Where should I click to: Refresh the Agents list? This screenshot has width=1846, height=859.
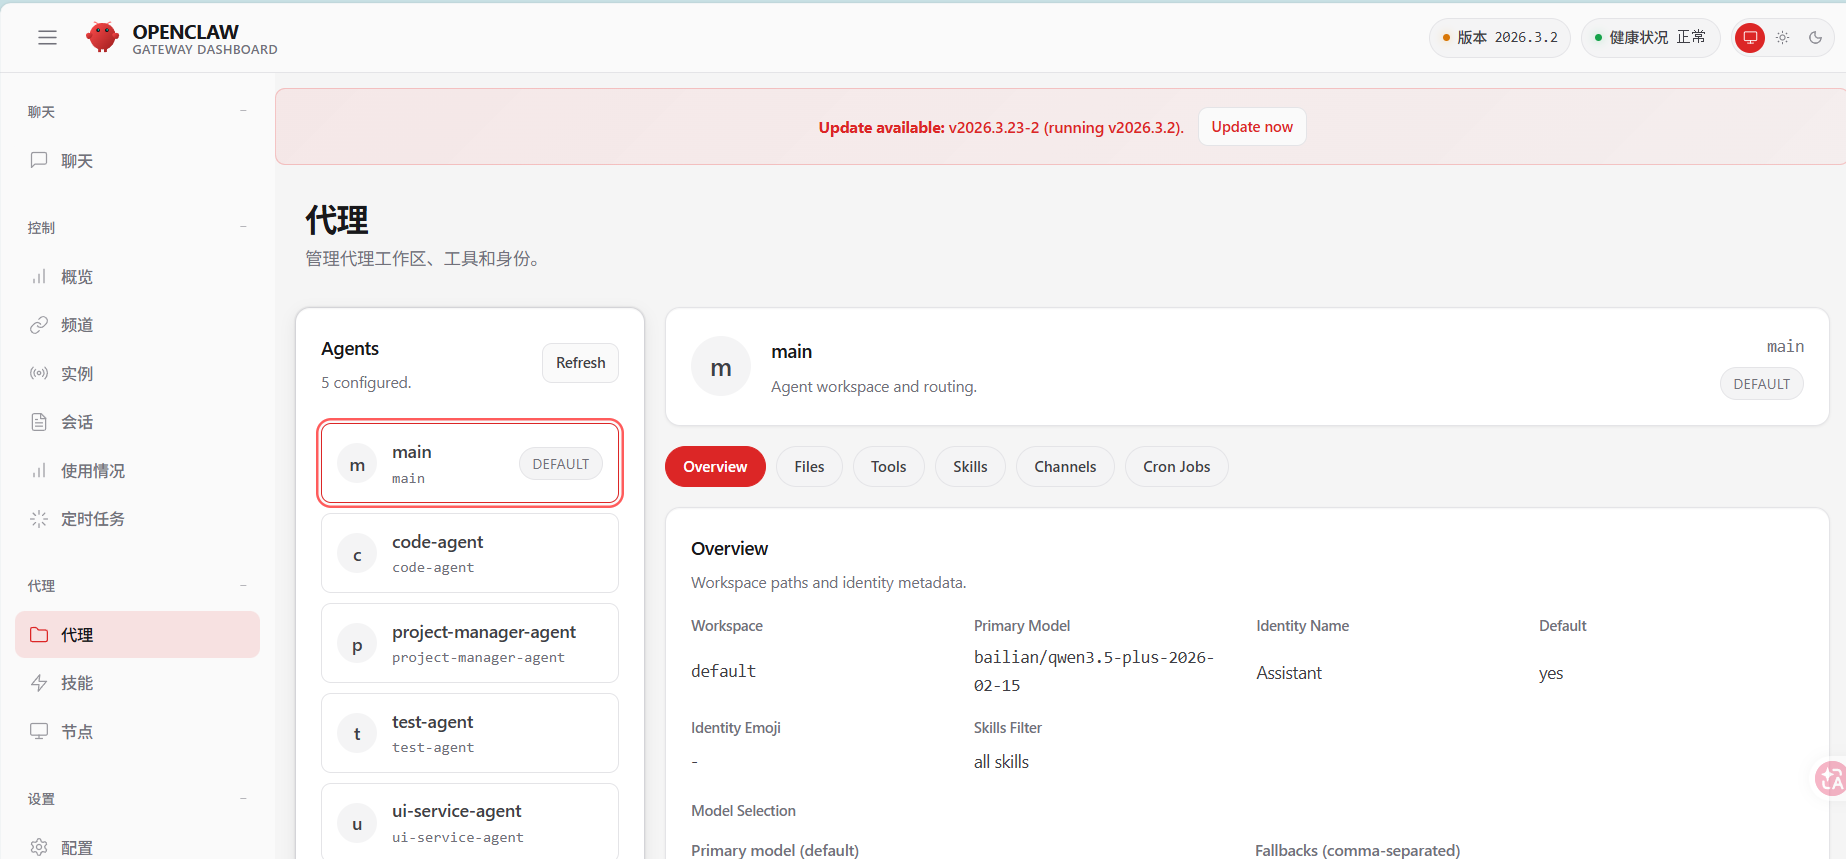[x=580, y=363]
